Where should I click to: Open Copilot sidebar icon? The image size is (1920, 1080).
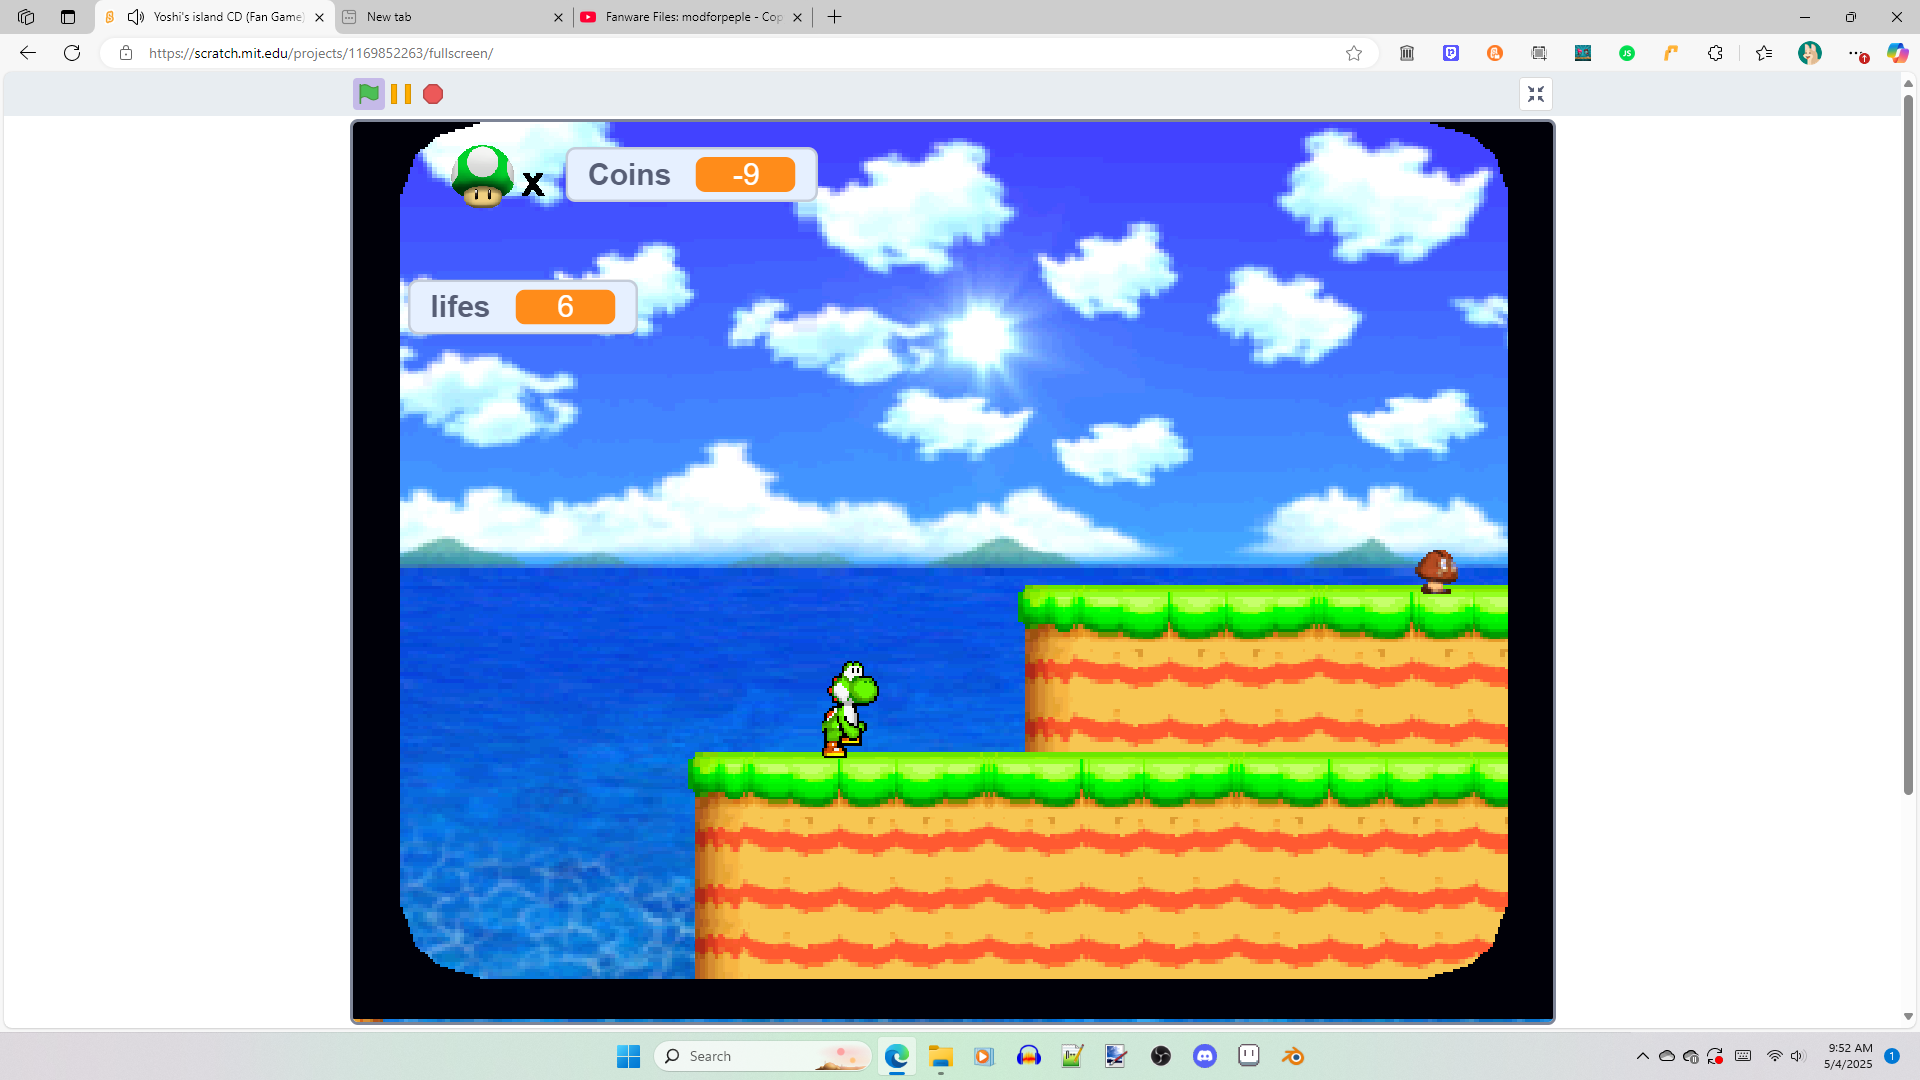1897,53
